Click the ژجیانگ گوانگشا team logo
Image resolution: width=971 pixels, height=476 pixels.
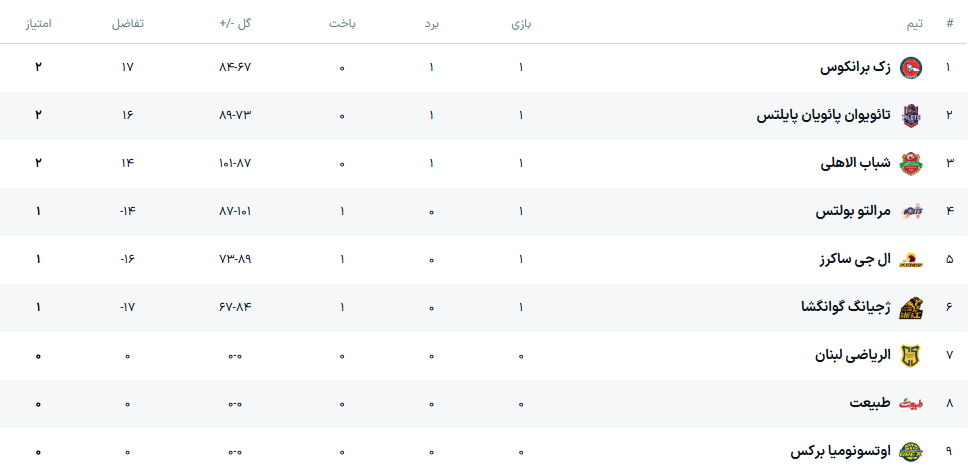[x=911, y=308]
